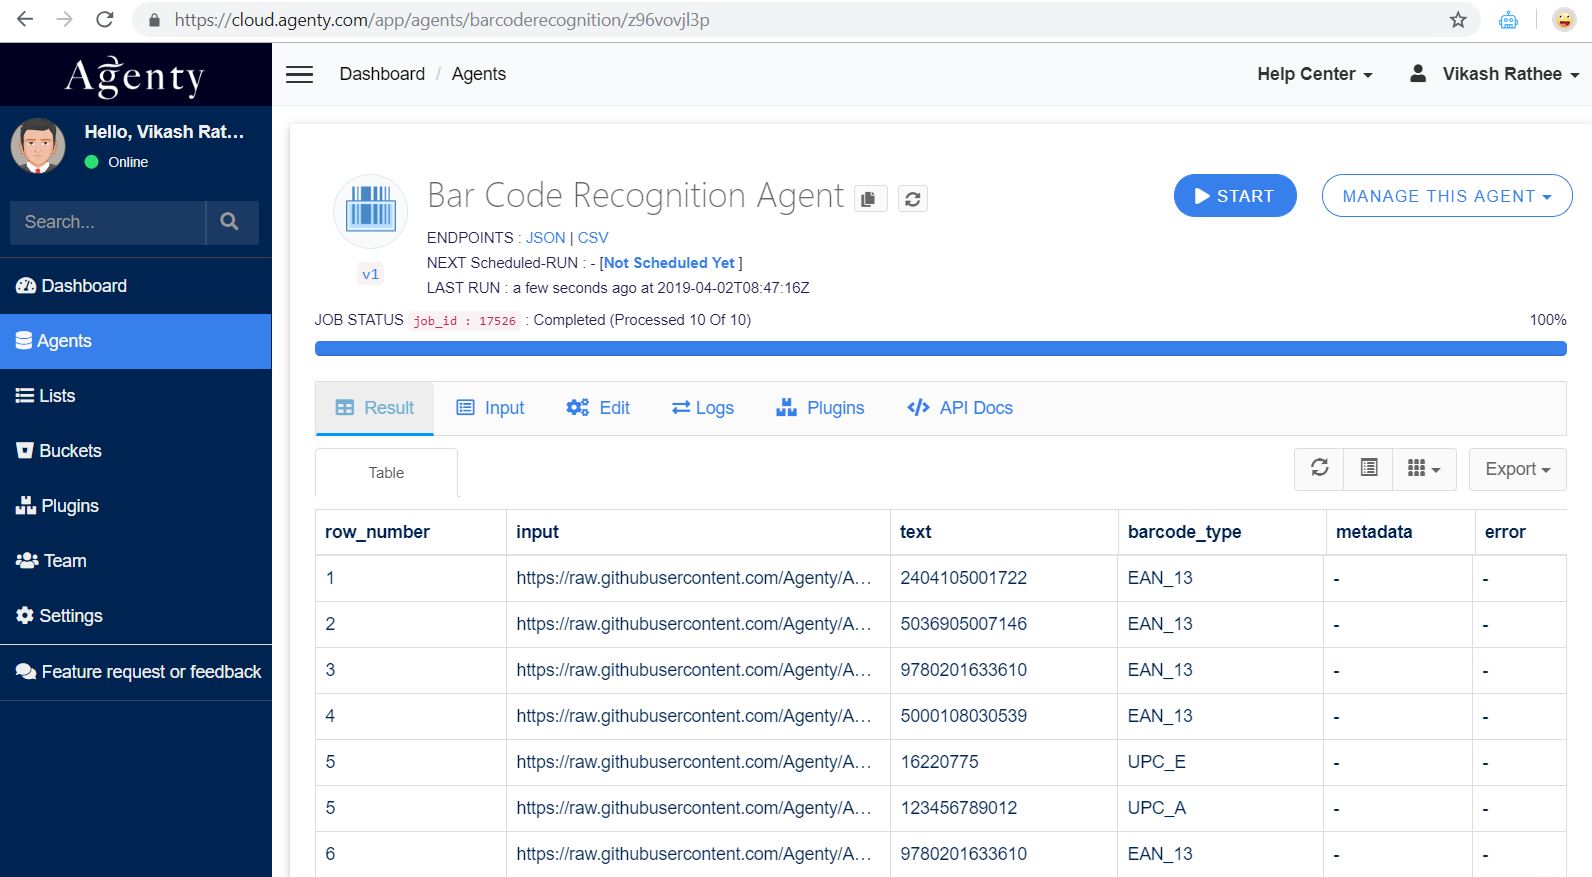Switch to the Result tab
The height and width of the screenshot is (877, 1592).
click(375, 408)
